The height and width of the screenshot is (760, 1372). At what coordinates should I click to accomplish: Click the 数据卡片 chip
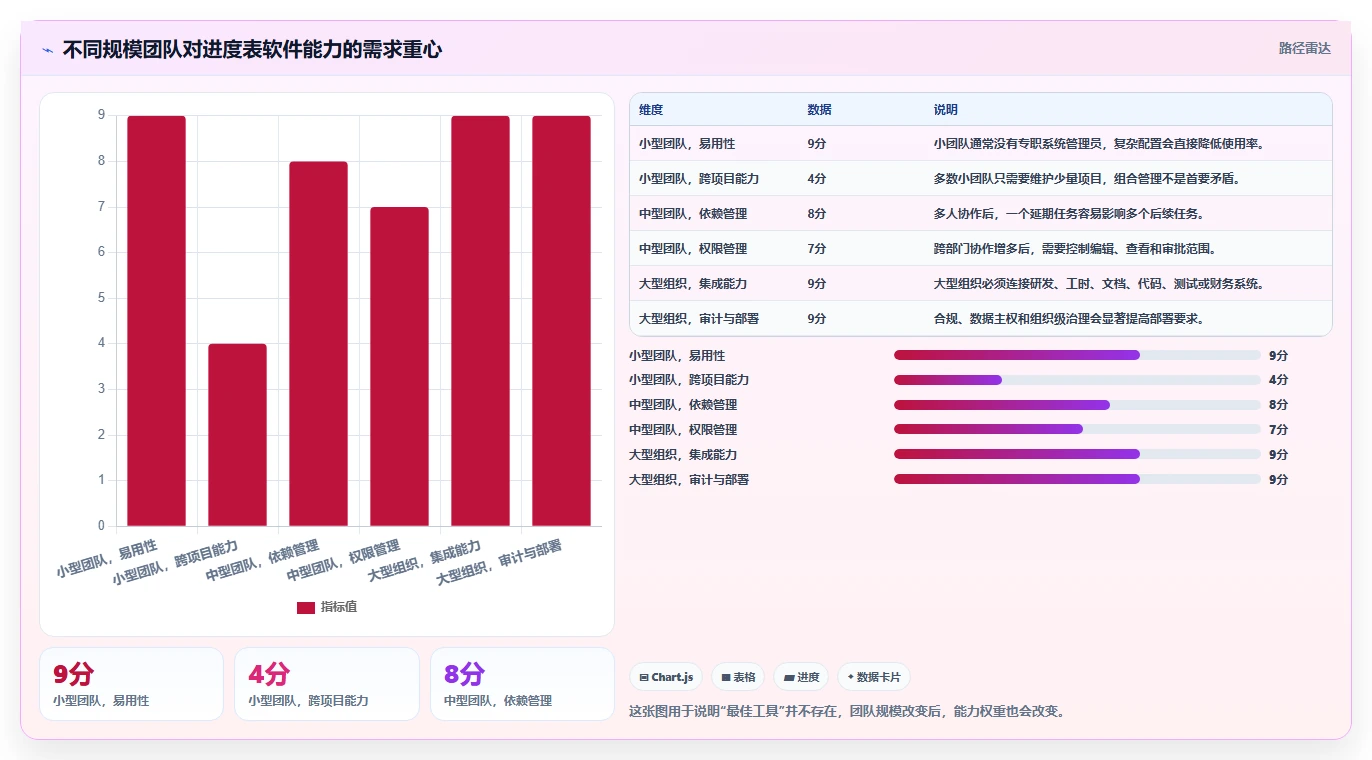point(874,677)
